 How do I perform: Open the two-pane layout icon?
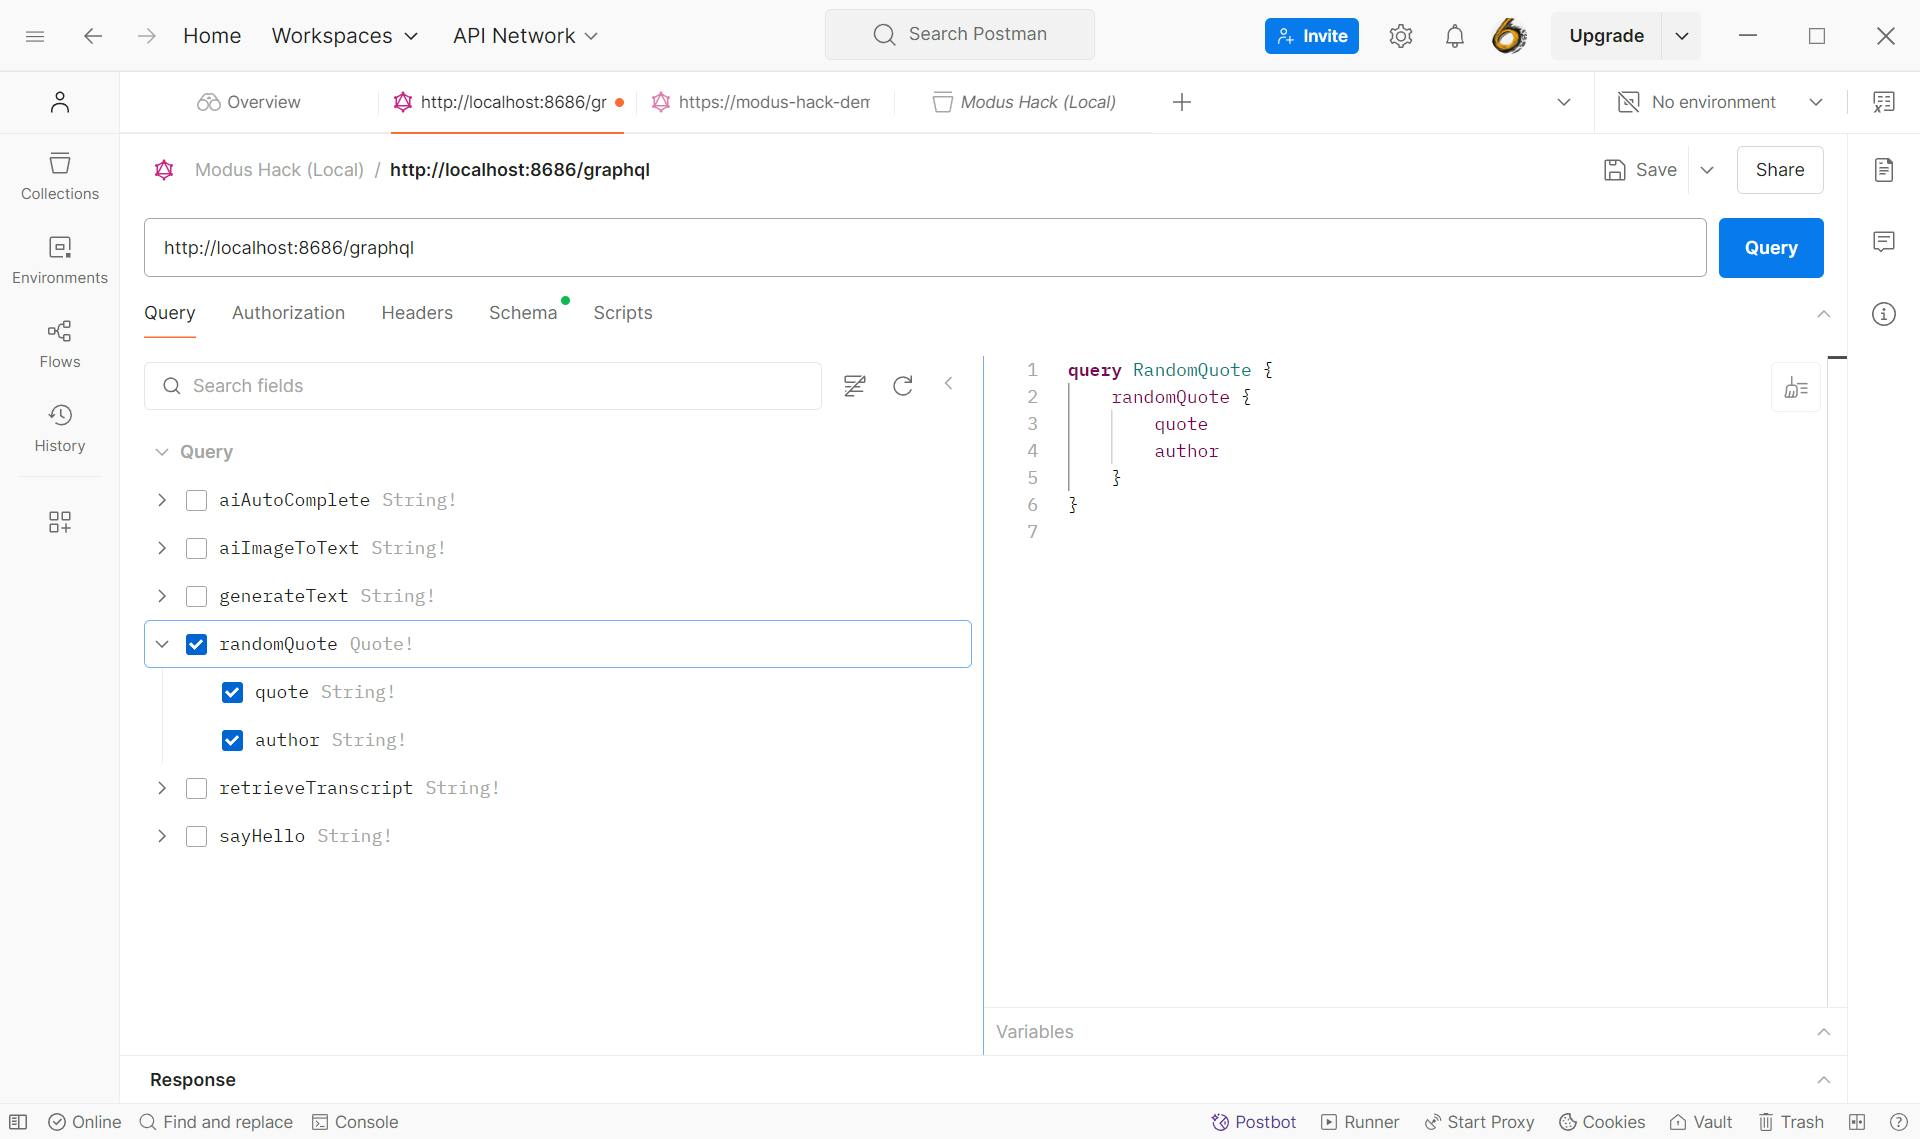[x=1857, y=1122]
